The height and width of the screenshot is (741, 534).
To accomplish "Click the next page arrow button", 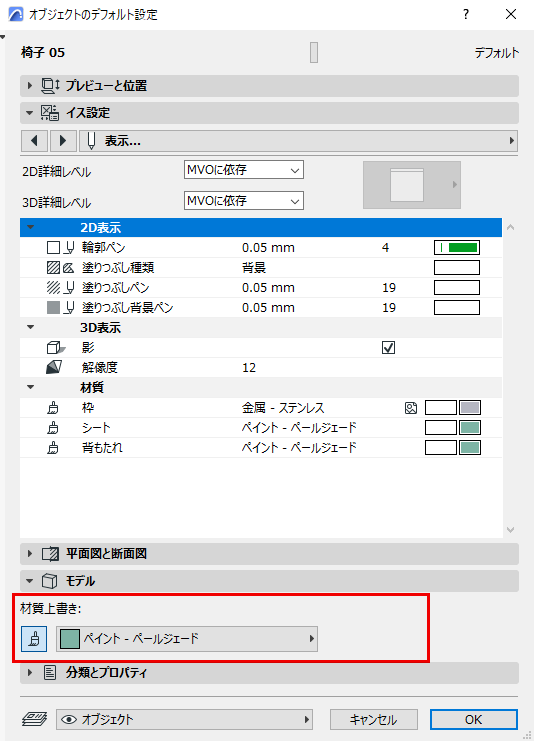I will [63, 141].
